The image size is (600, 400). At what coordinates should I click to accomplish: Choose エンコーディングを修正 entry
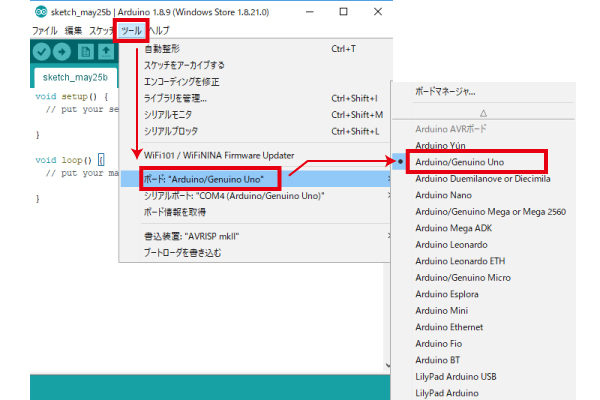(x=256, y=82)
